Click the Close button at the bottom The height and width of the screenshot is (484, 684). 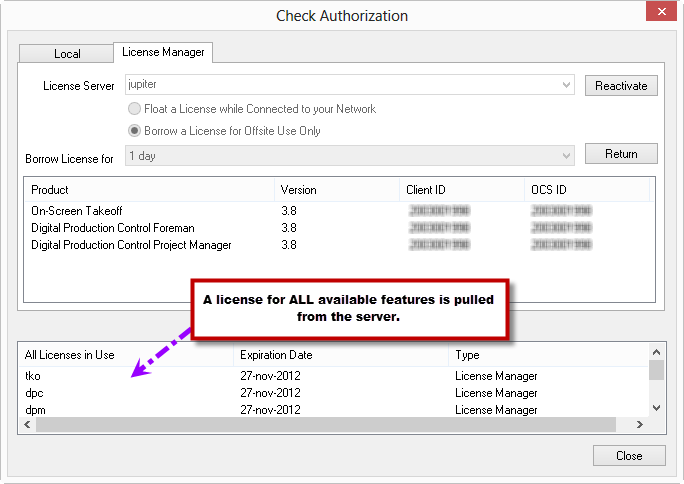tap(629, 456)
